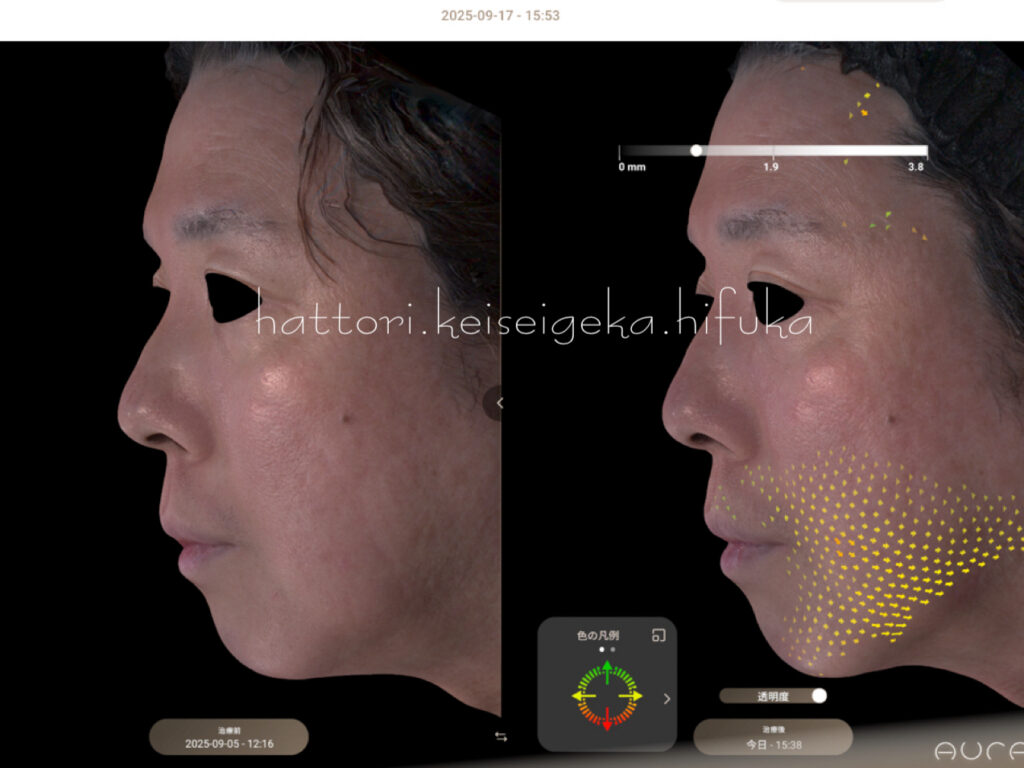Advance legend with the right chevron
1024x768 pixels.
pos(667,699)
